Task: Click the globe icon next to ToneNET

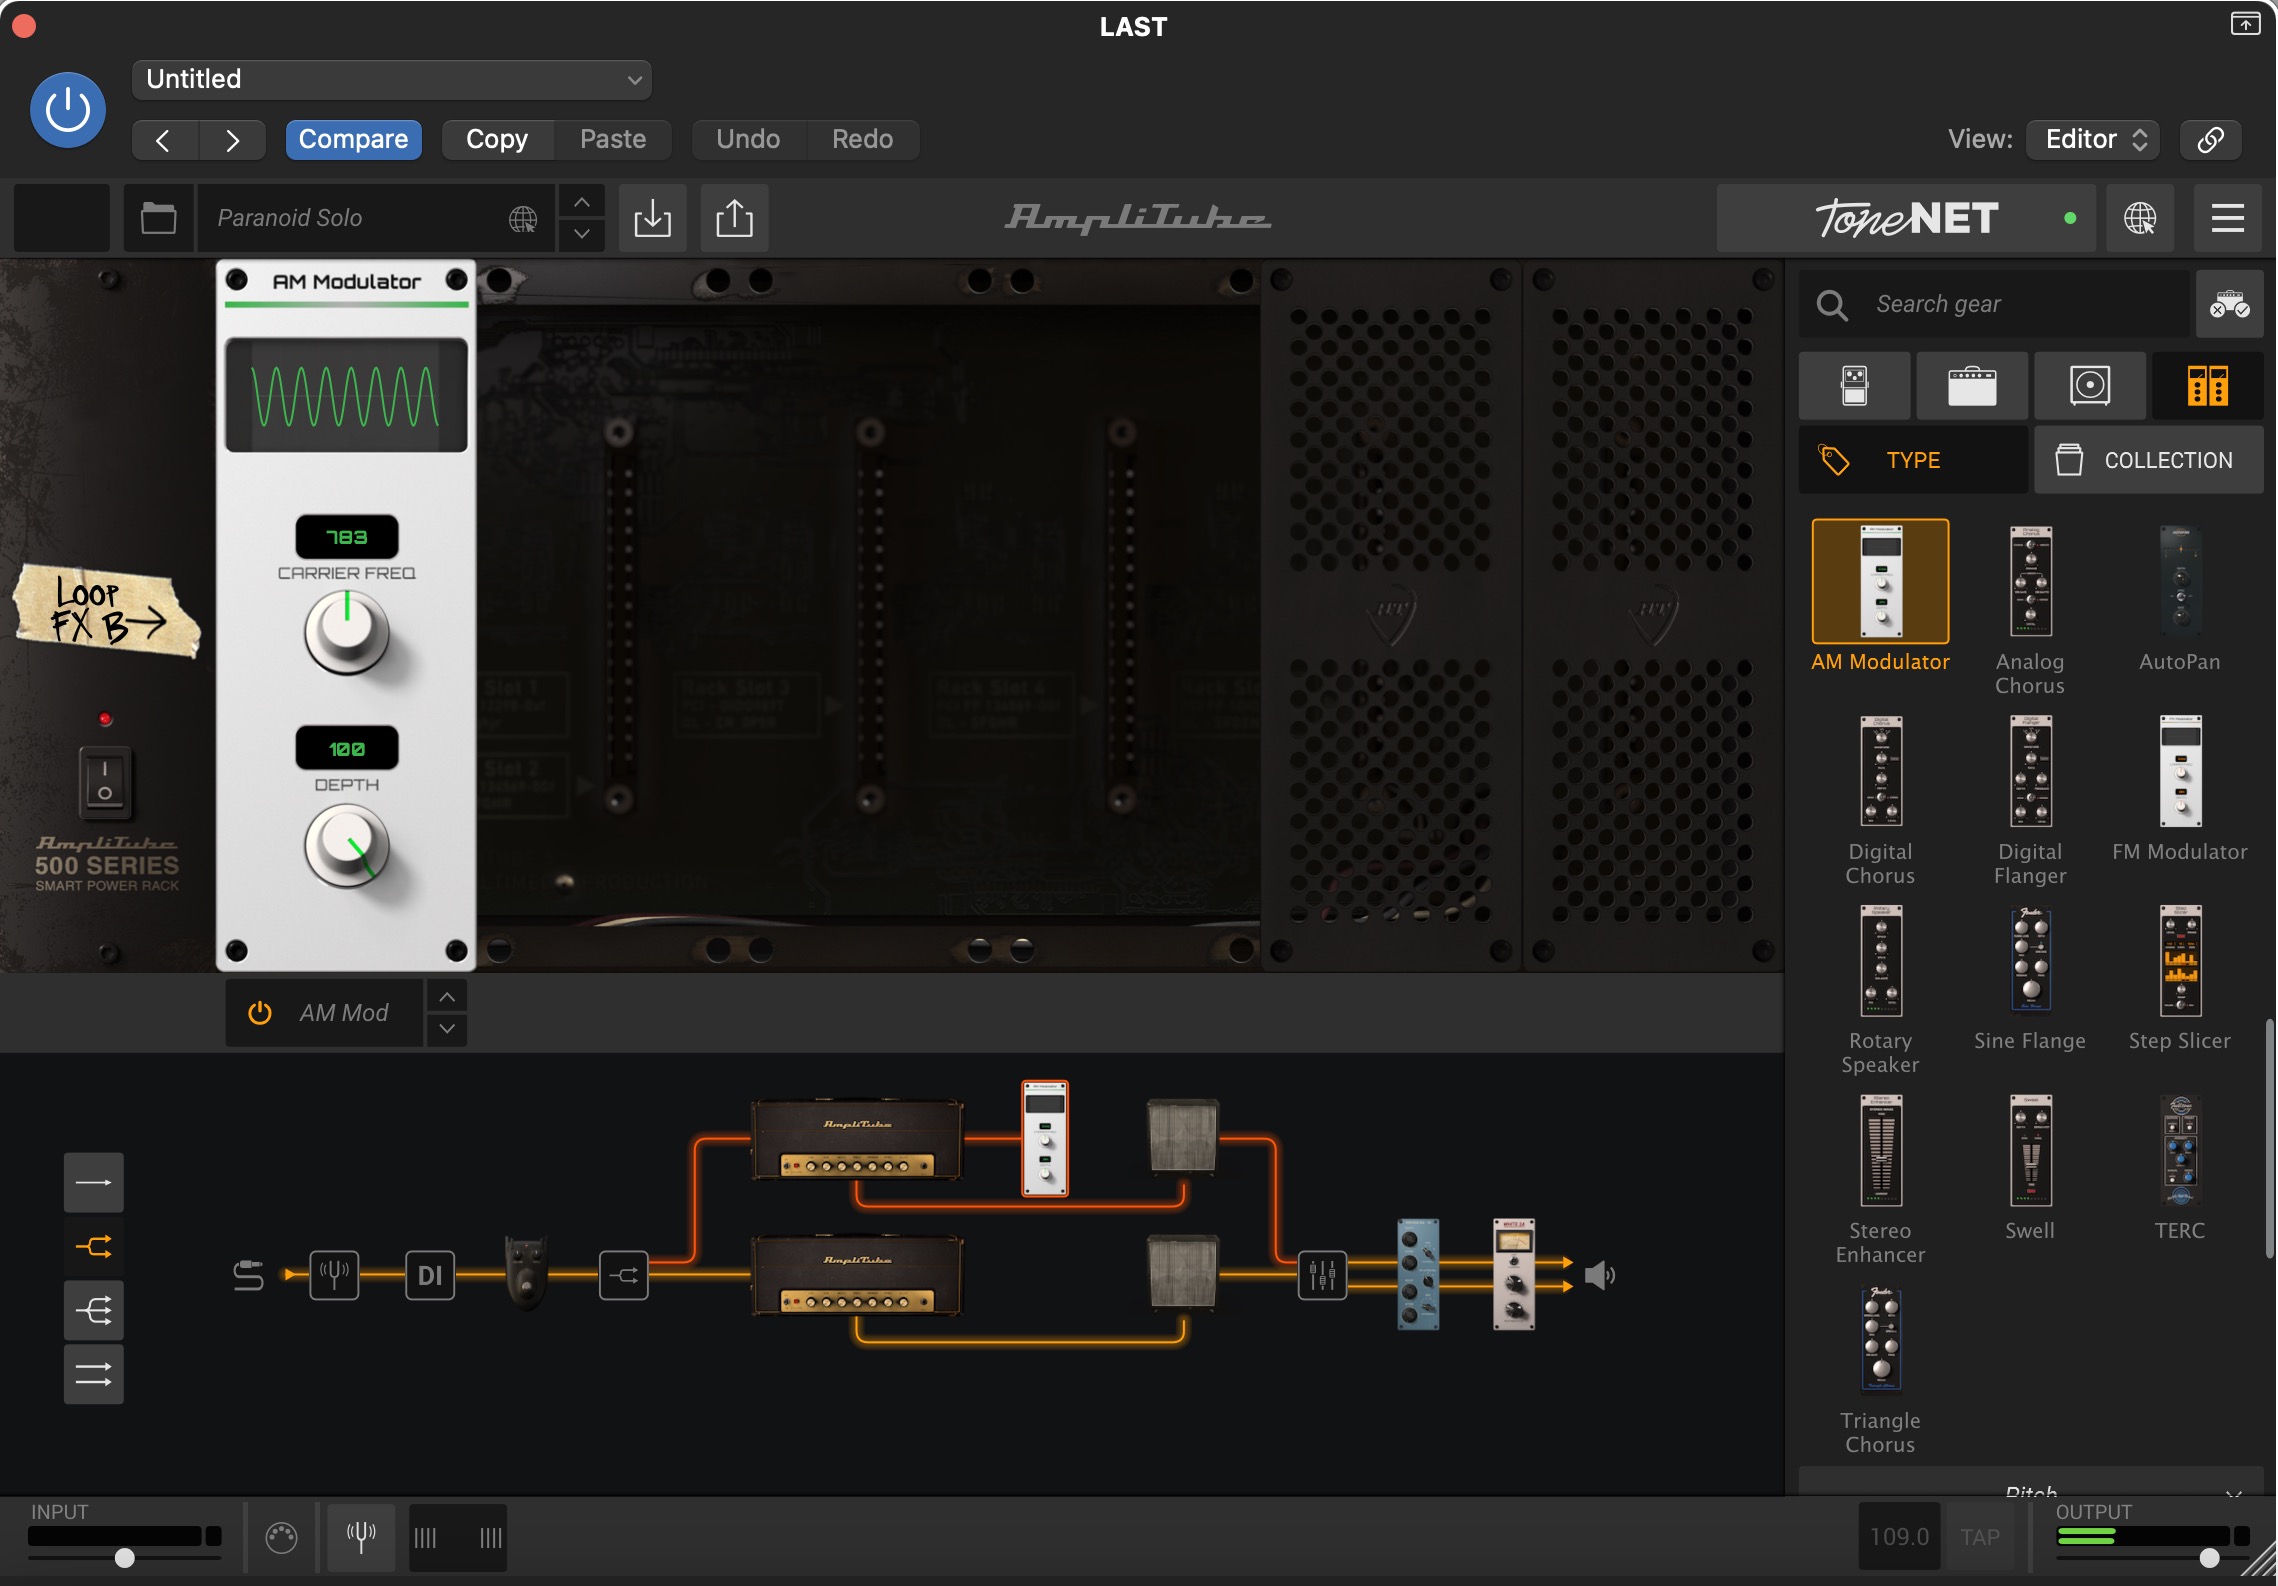Action: [x=2140, y=218]
